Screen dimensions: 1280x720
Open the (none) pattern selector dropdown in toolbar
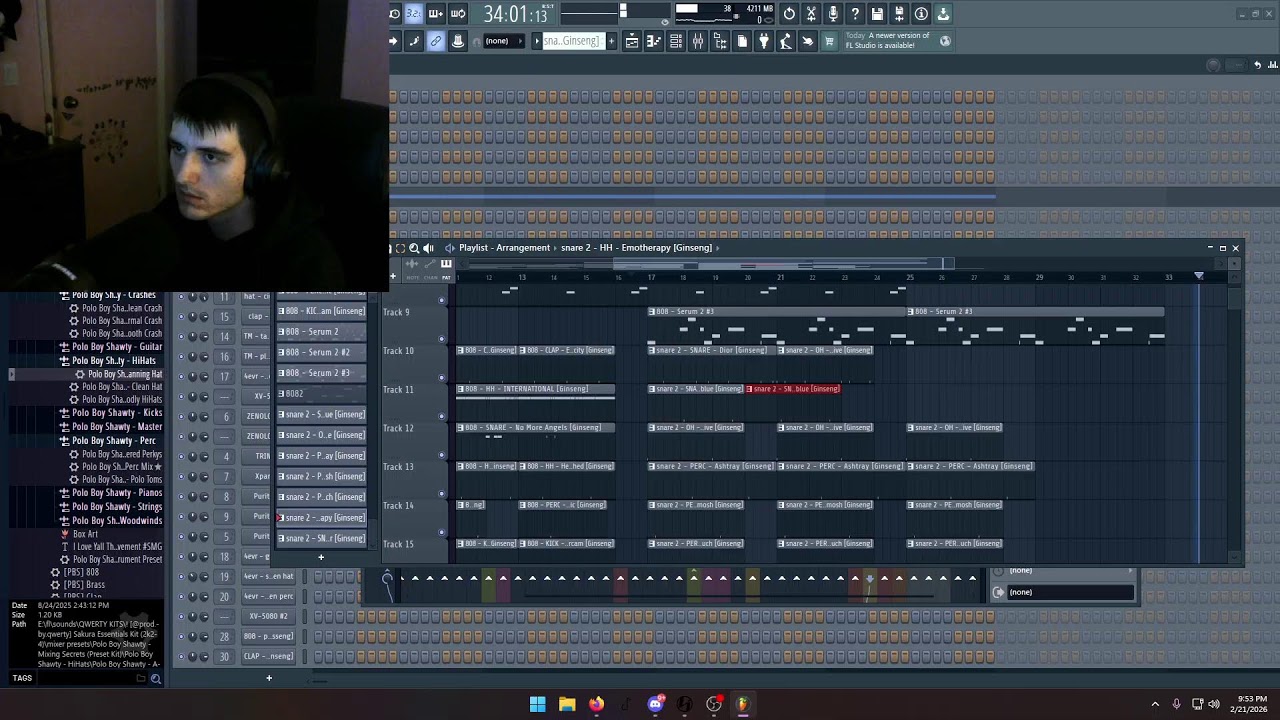503,41
